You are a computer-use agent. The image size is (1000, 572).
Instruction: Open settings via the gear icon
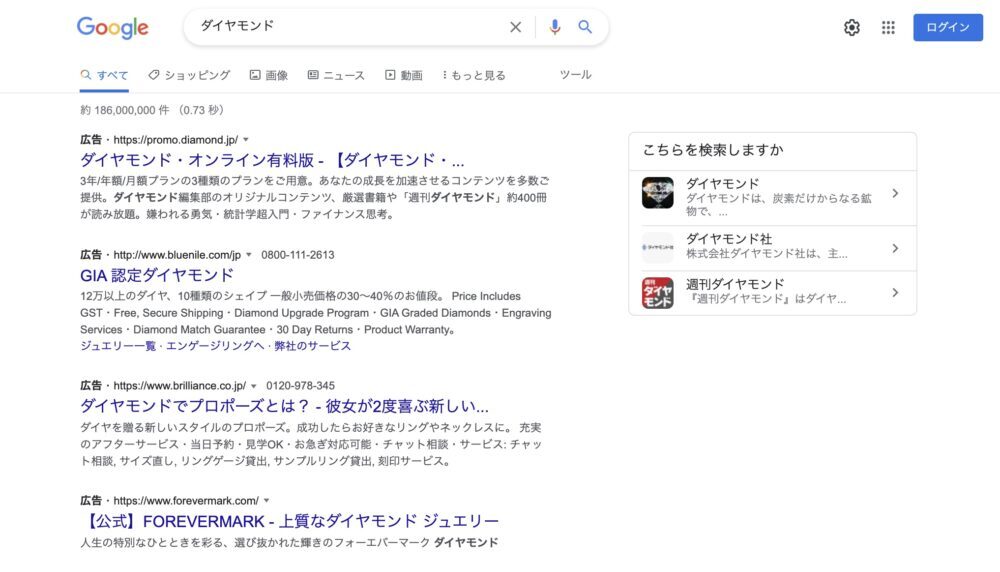(x=851, y=27)
